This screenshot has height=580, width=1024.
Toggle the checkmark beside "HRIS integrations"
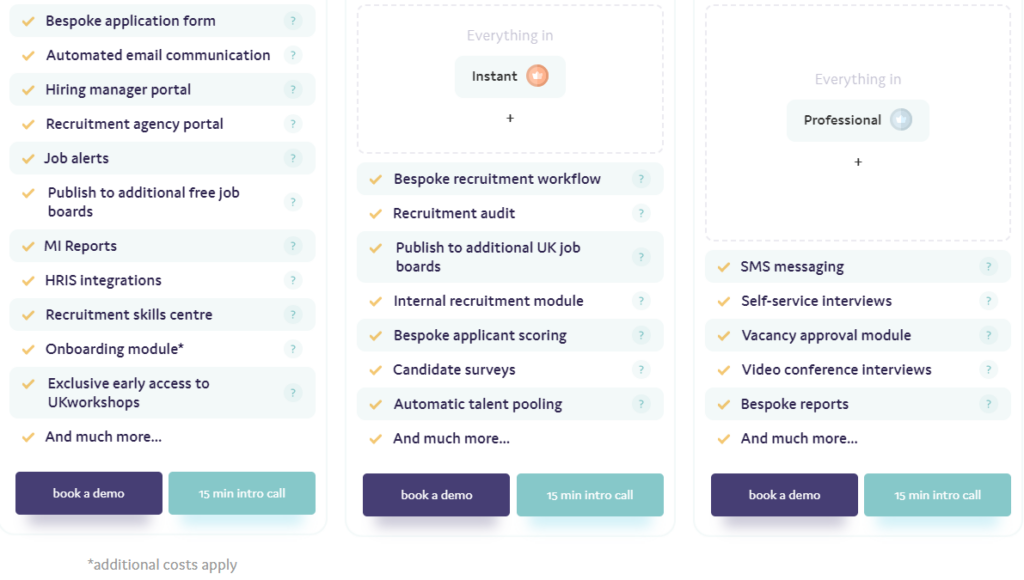[x=27, y=279]
